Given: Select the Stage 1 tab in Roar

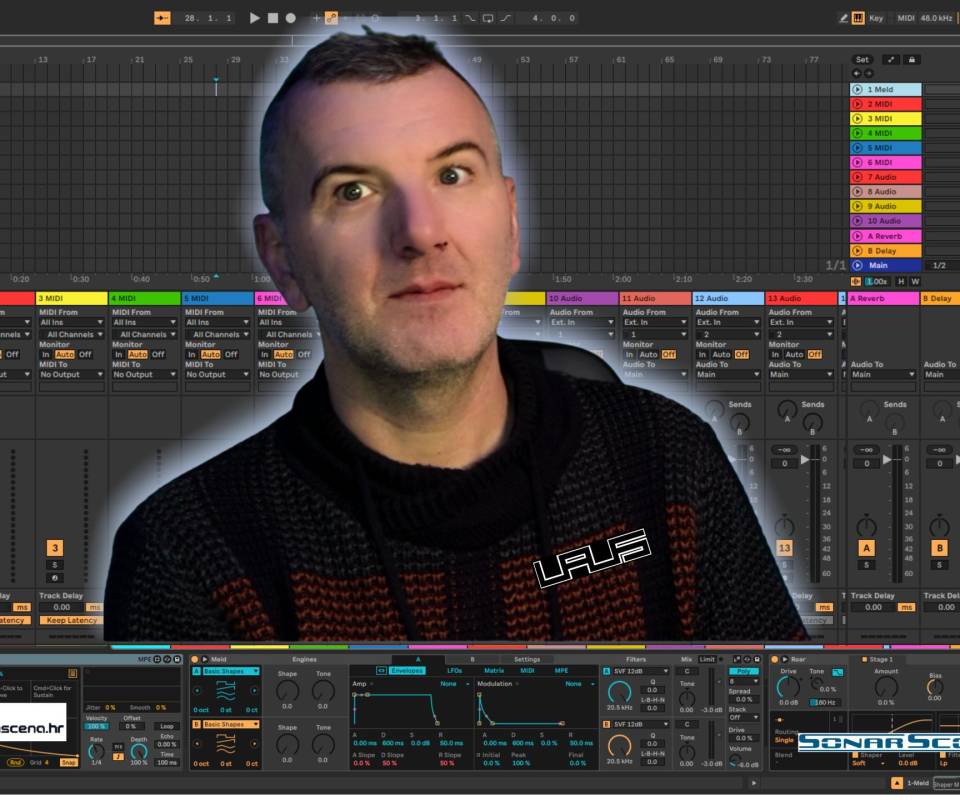Looking at the screenshot, I should click(x=877, y=659).
